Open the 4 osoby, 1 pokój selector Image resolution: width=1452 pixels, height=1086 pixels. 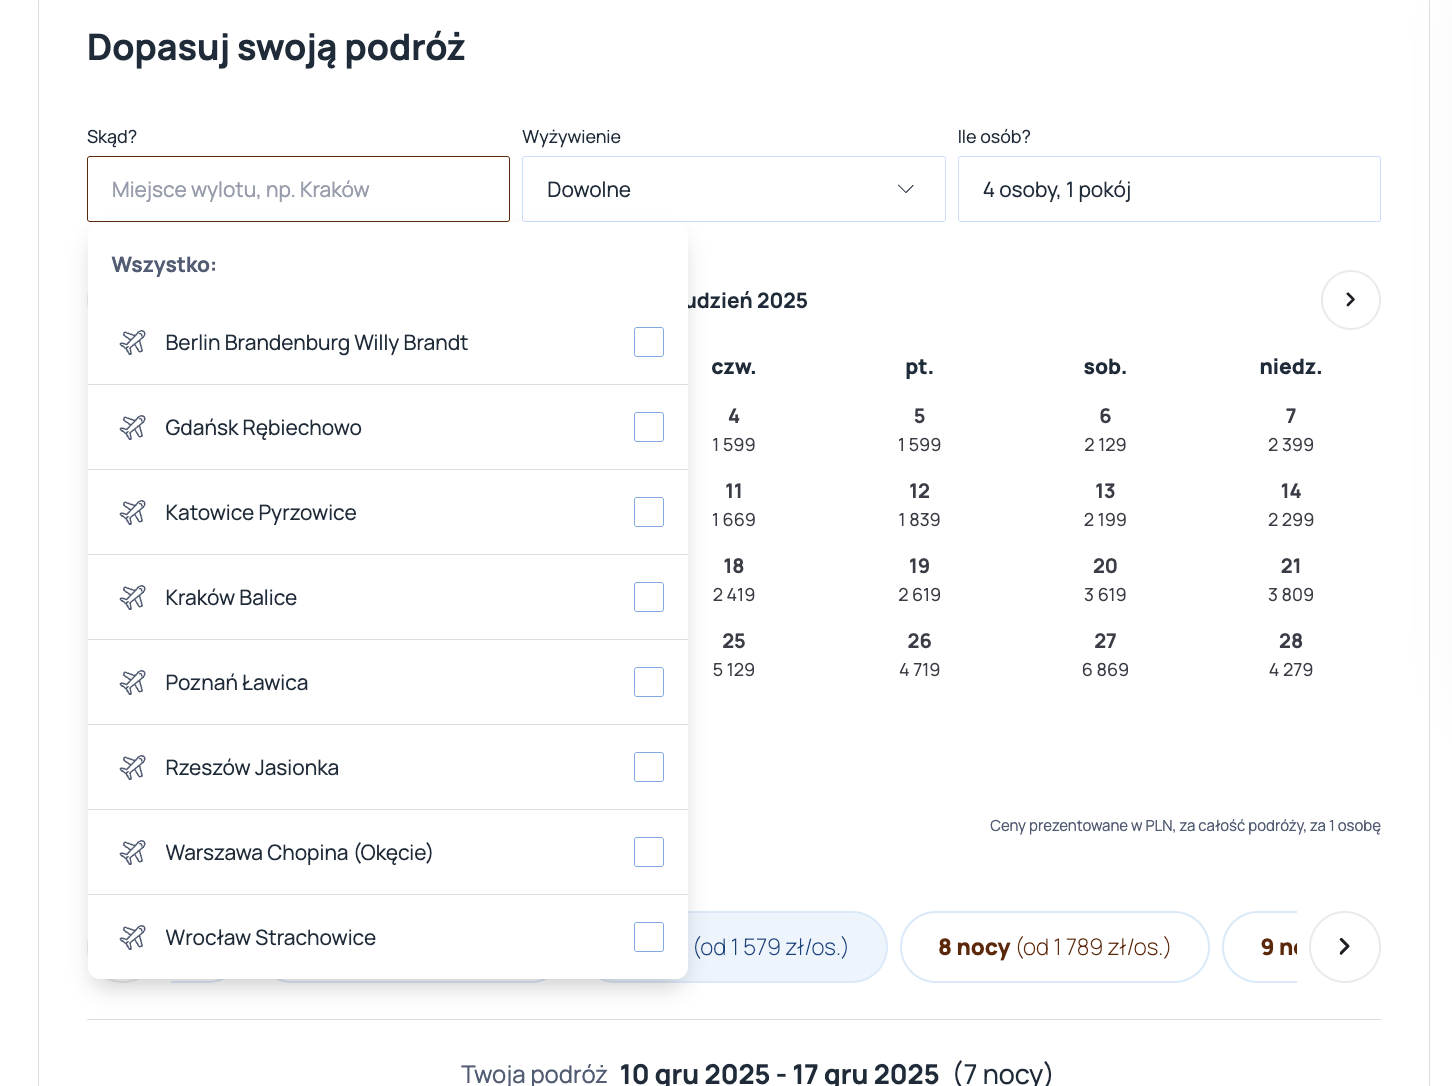(x=1169, y=189)
